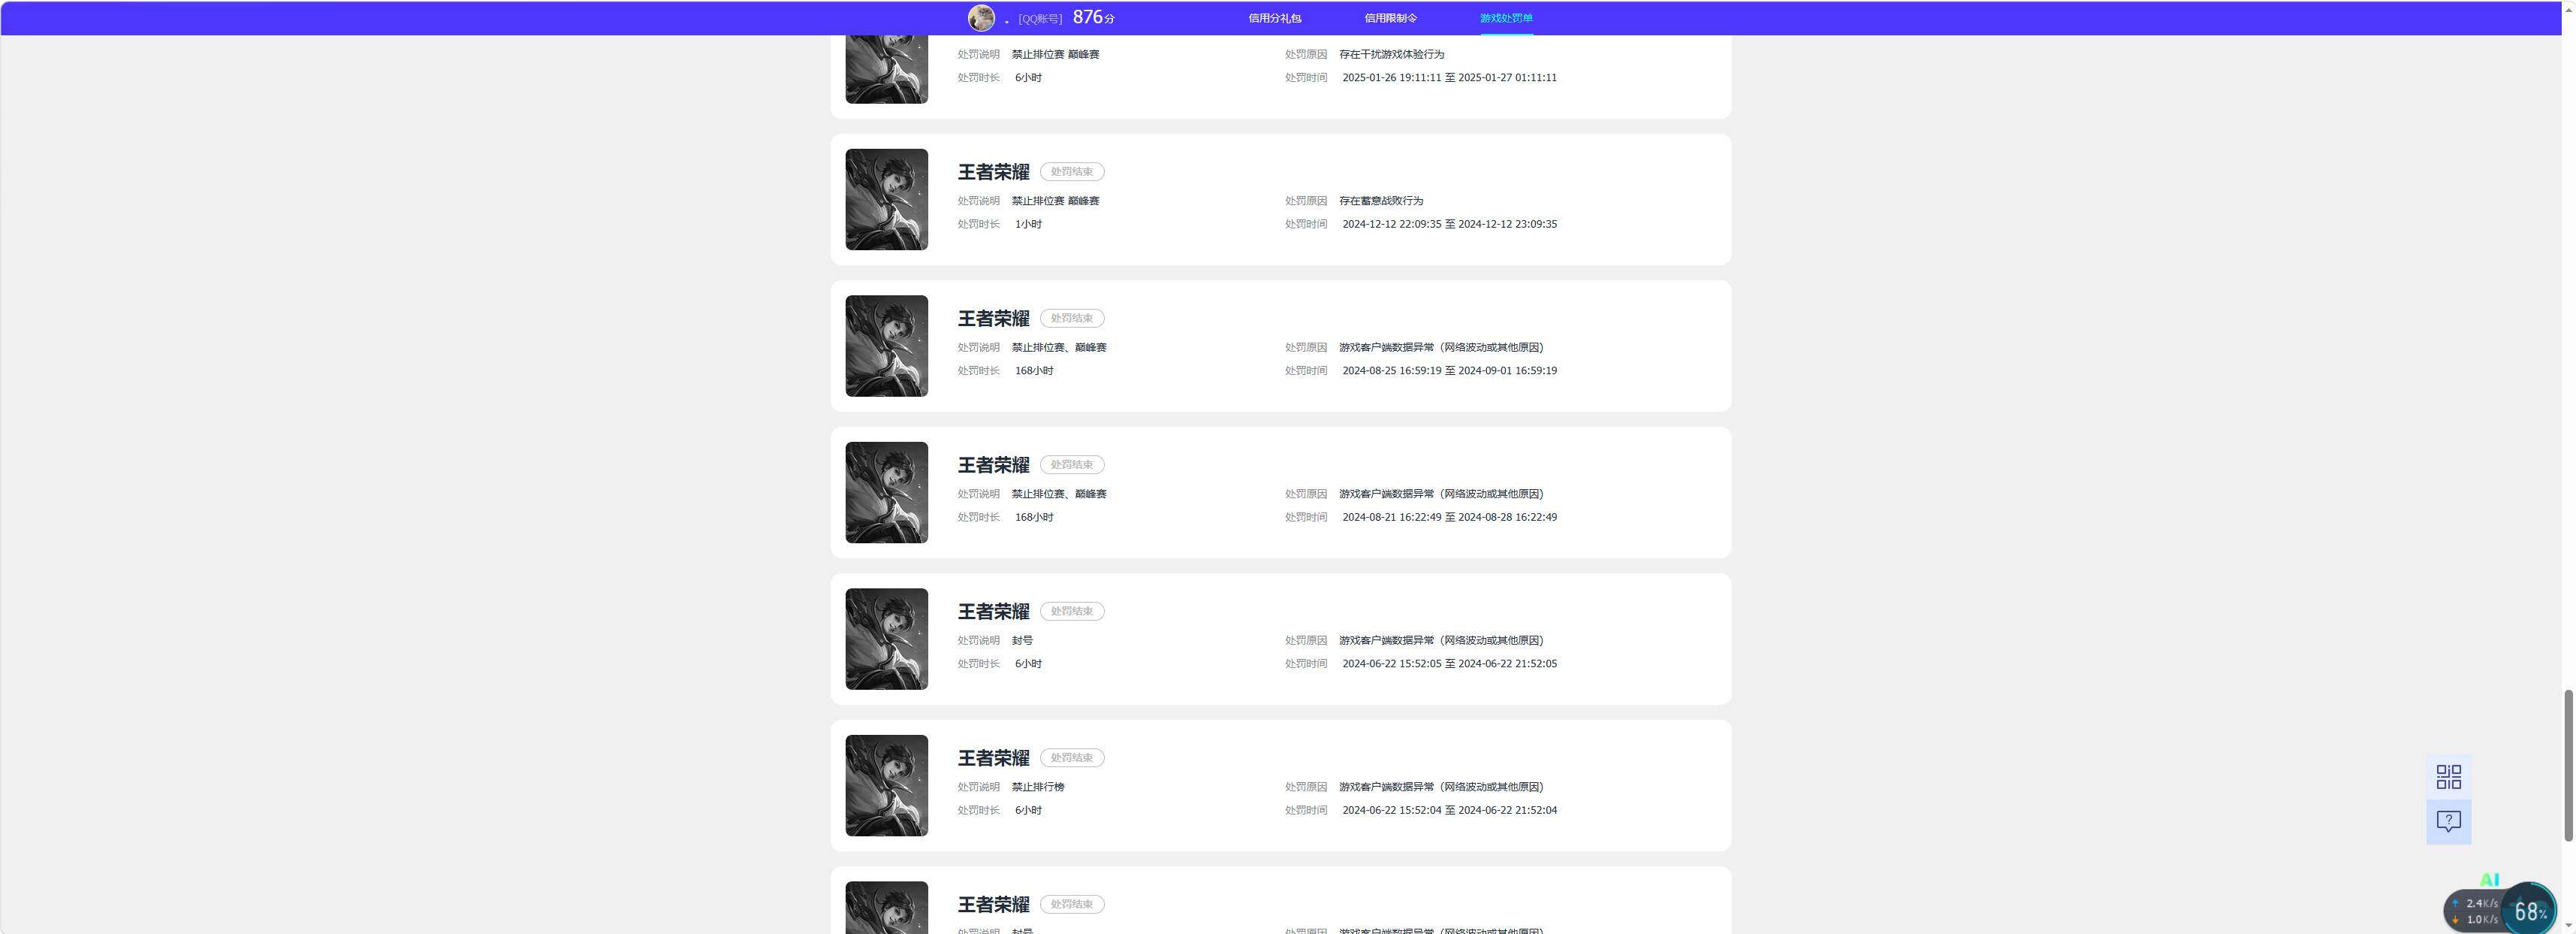Open the user avatar in the header

pos(981,18)
